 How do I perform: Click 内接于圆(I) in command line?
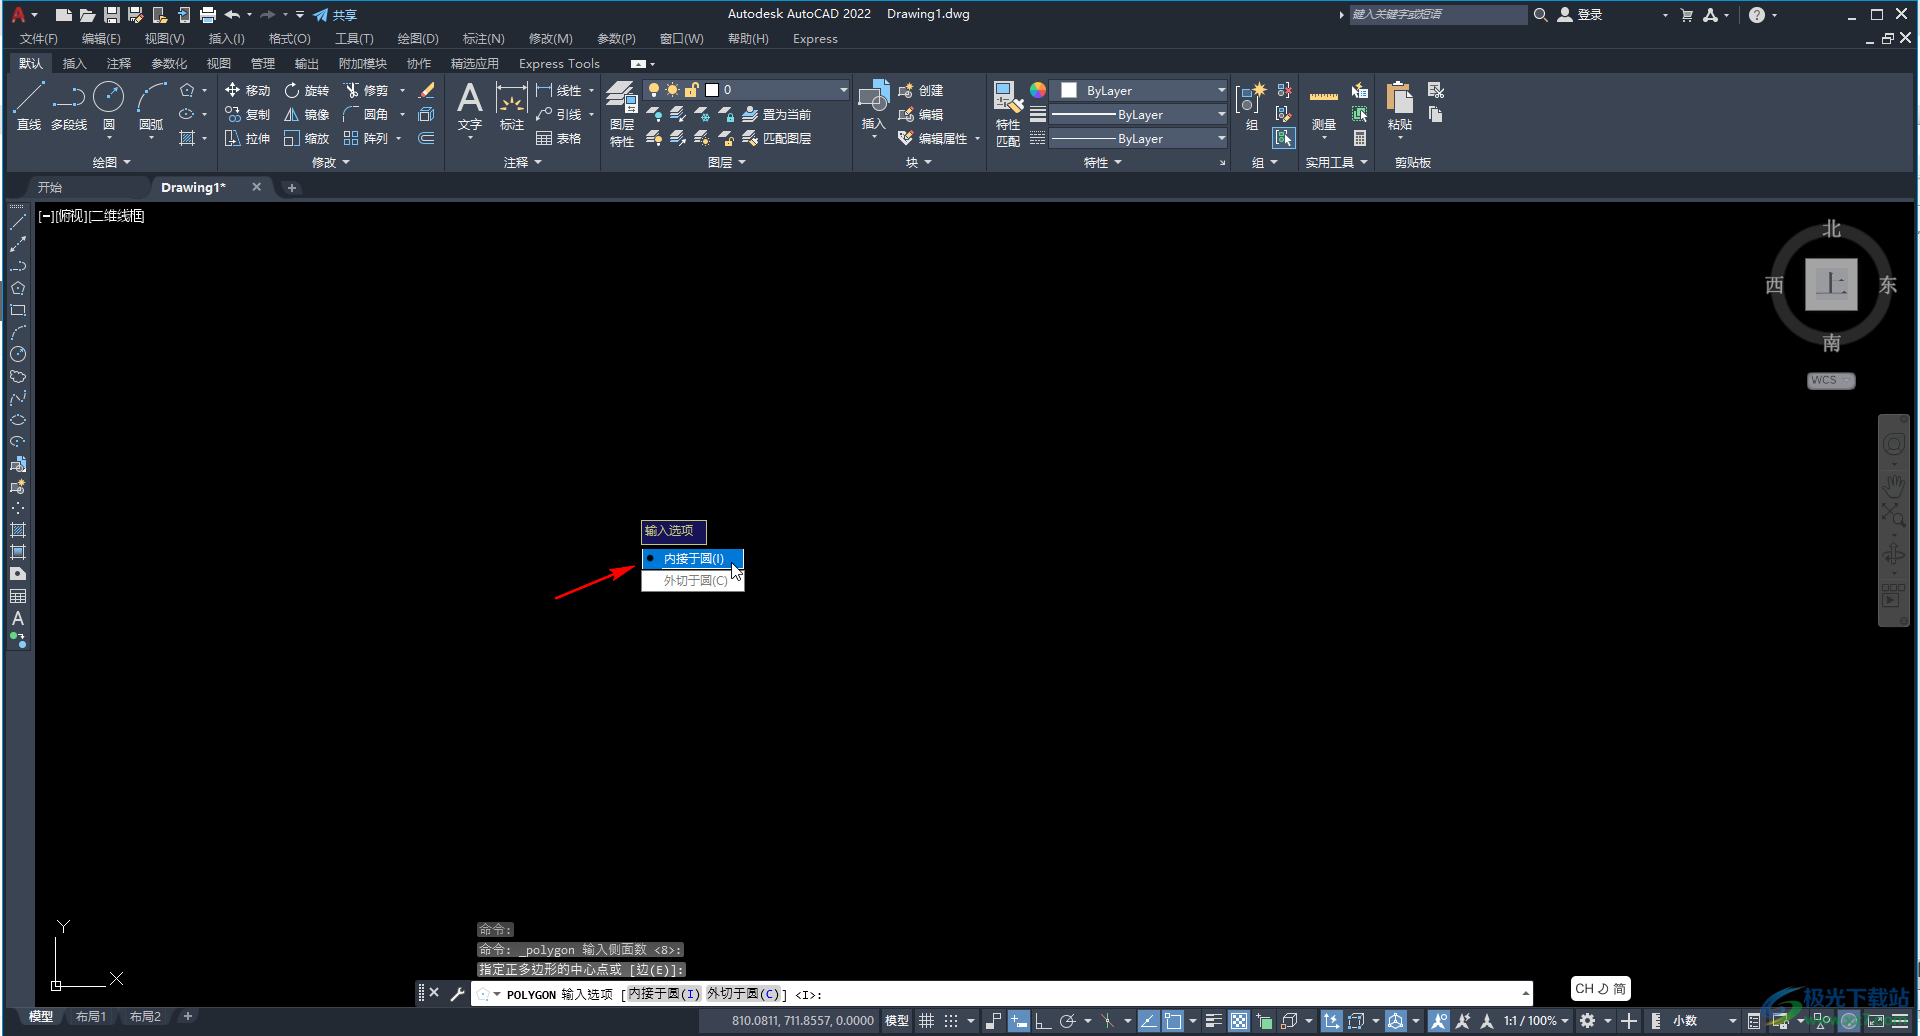(664, 994)
